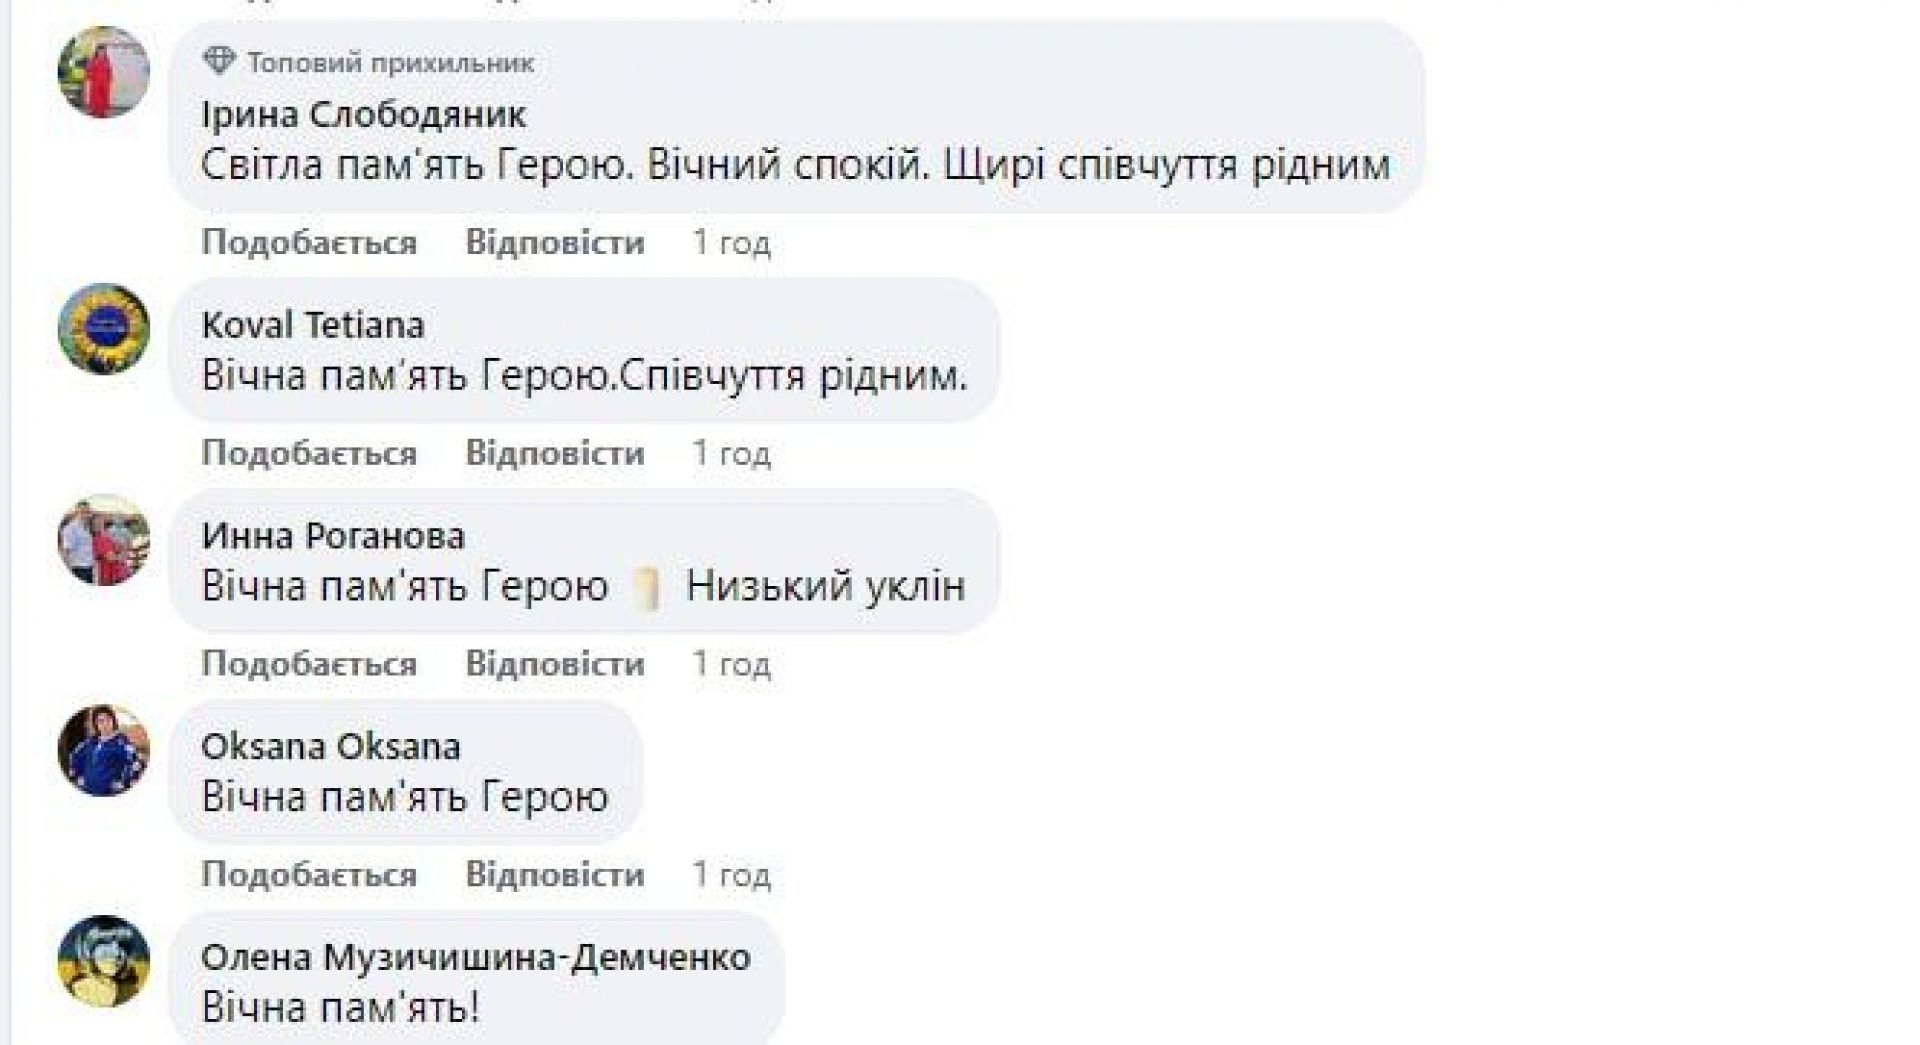Open Koval Tetiana's profile name link
Screen dimensions: 1920x1045
pos(313,325)
